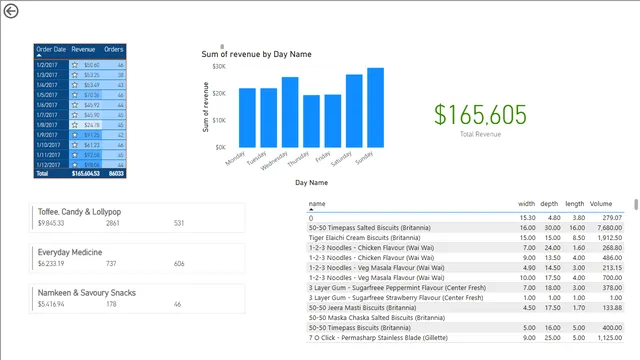Sort product table by depth column
Viewport: 640px width, 360px height.
549,204
